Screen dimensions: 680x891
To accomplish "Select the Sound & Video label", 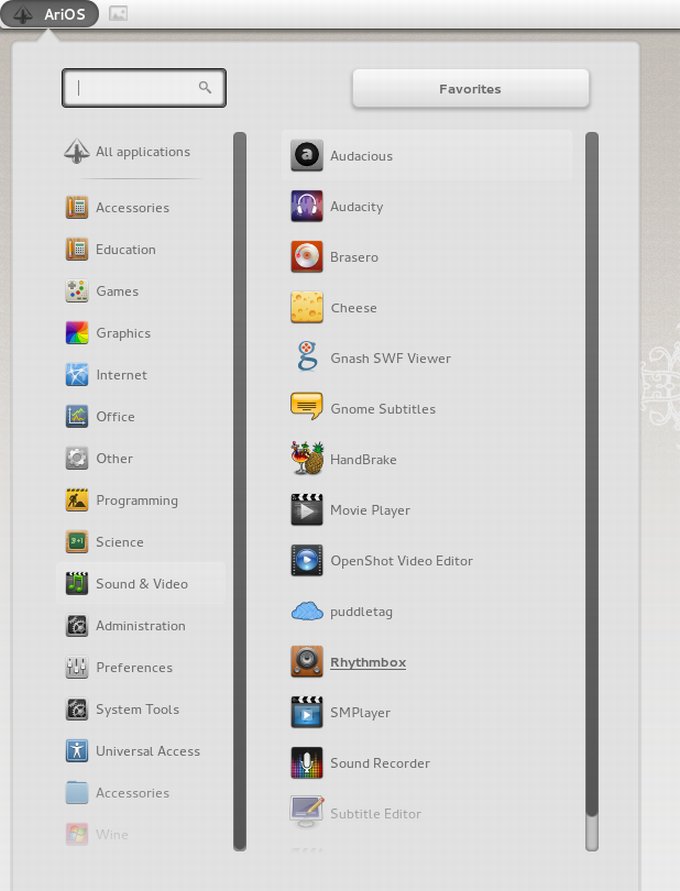I will pos(141,584).
